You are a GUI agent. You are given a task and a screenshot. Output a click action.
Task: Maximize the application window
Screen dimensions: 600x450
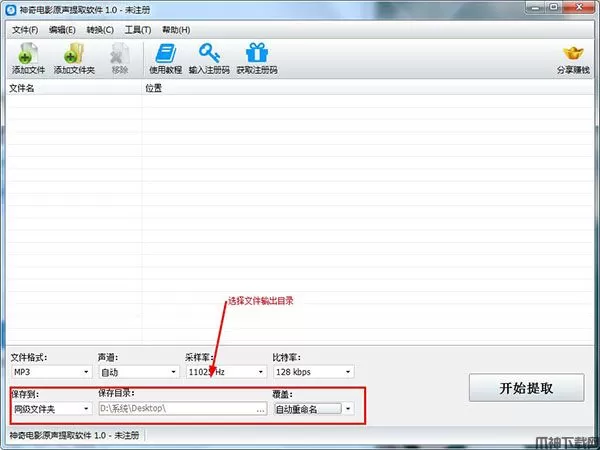(x=554, y=8)
